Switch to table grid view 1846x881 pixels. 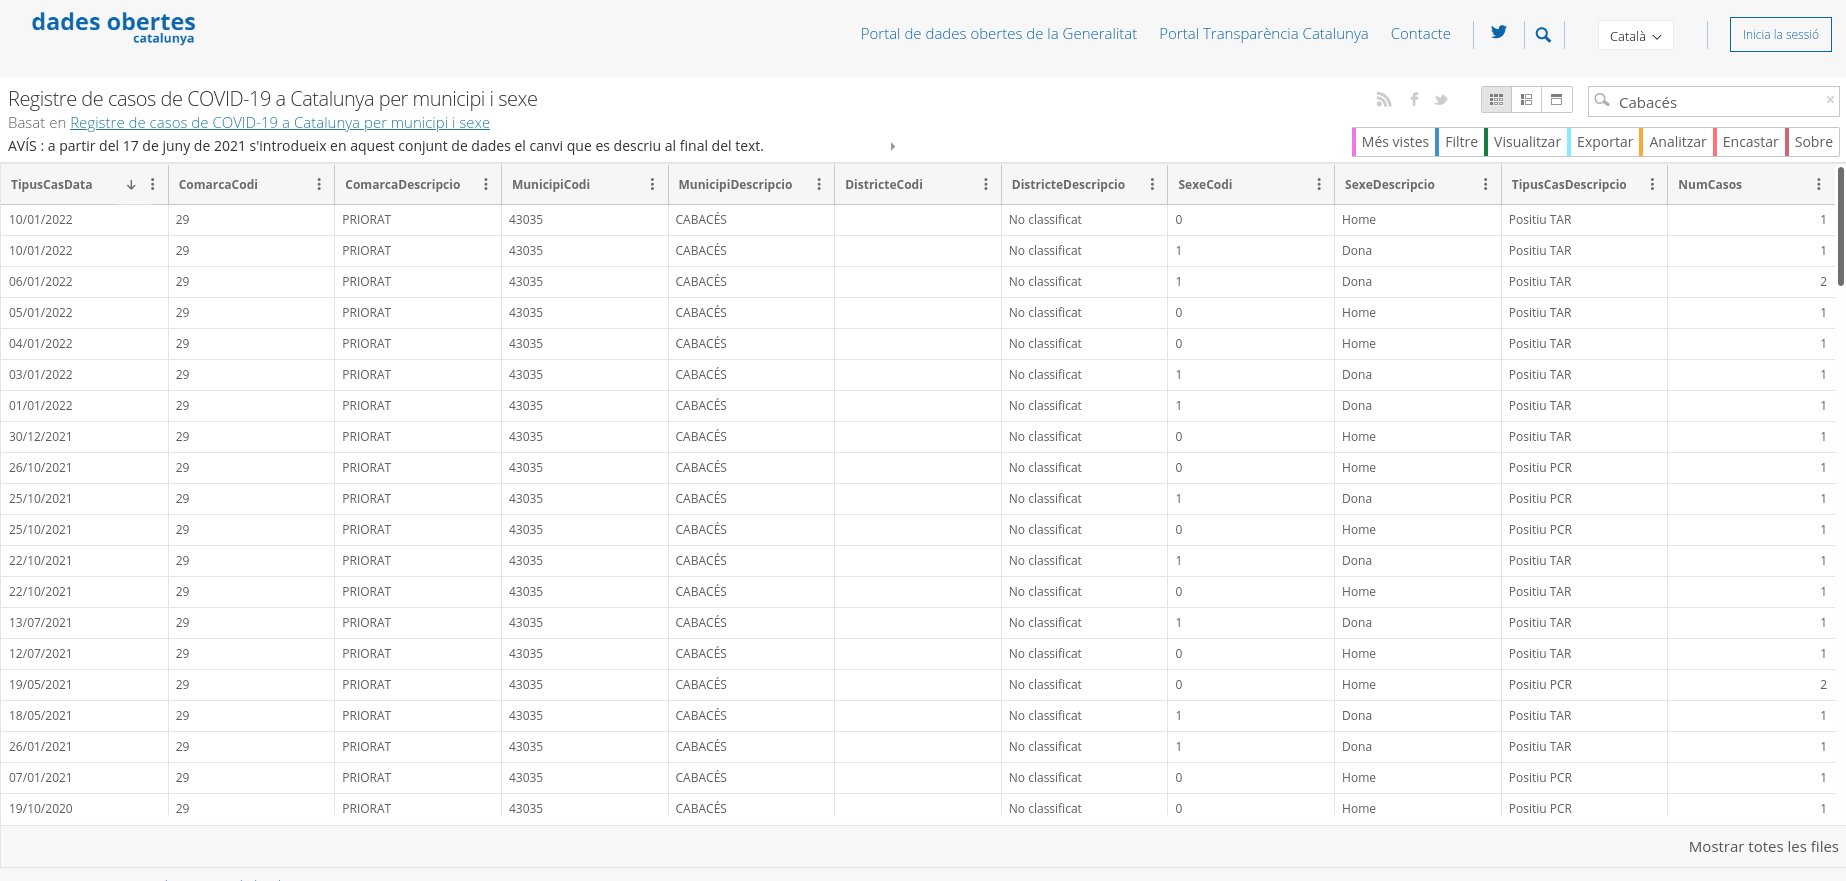pyautogui.click(x=1496, y=100)
